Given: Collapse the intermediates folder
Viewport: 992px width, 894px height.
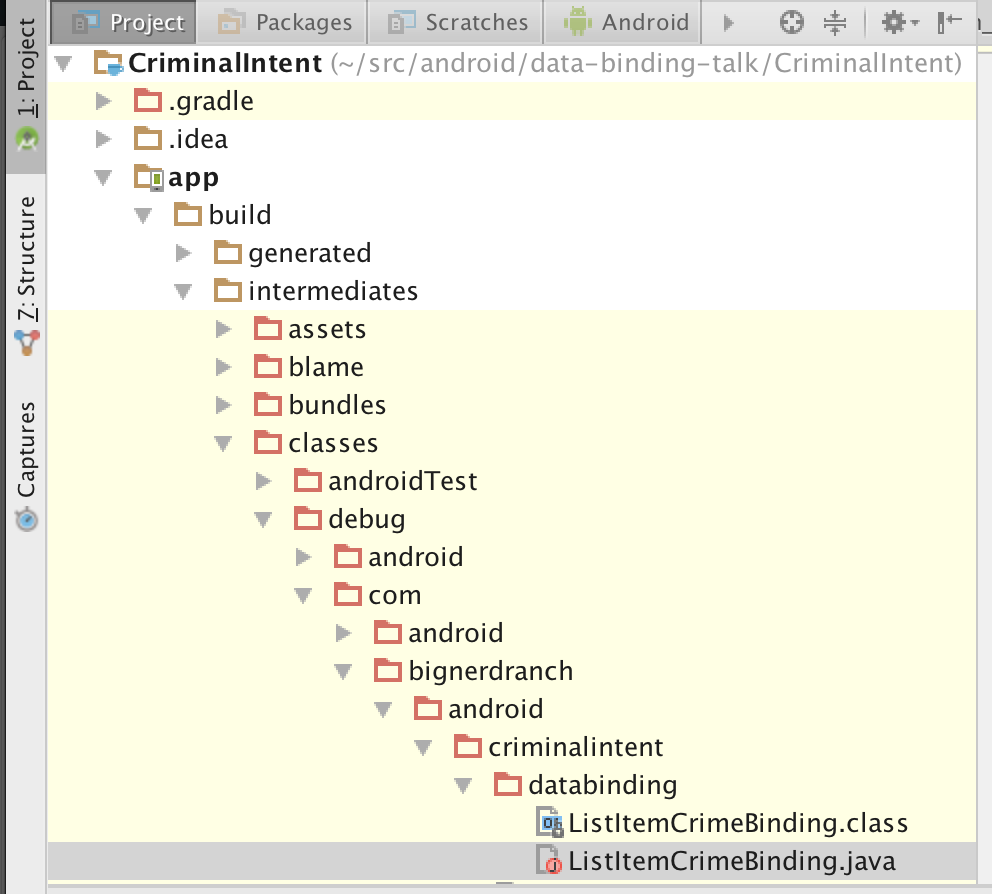Looking at the screenshot, I should (x=183, y=292).
